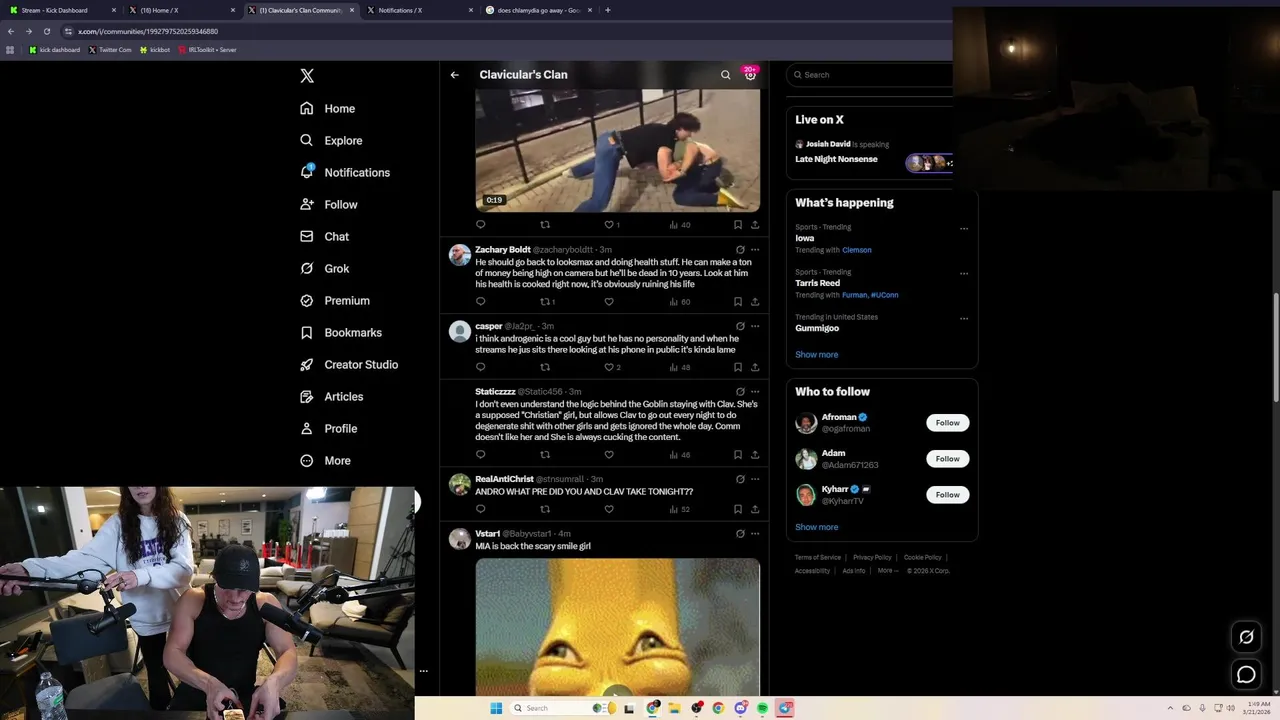Screen dimensions: 1280x720
Task: Switch to Notifications / X tab
Action: point(420,10)
